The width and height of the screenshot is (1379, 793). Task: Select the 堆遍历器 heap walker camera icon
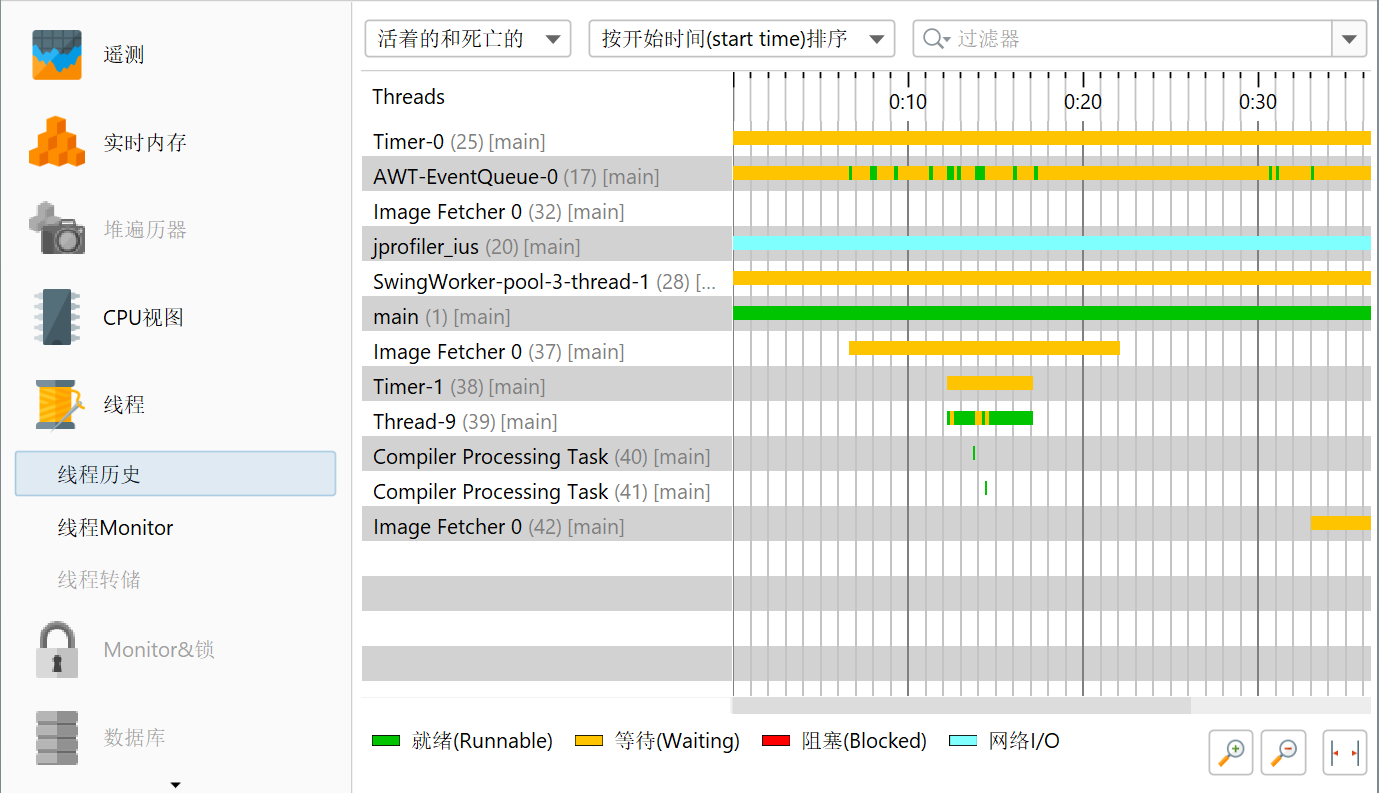(57, 229)
